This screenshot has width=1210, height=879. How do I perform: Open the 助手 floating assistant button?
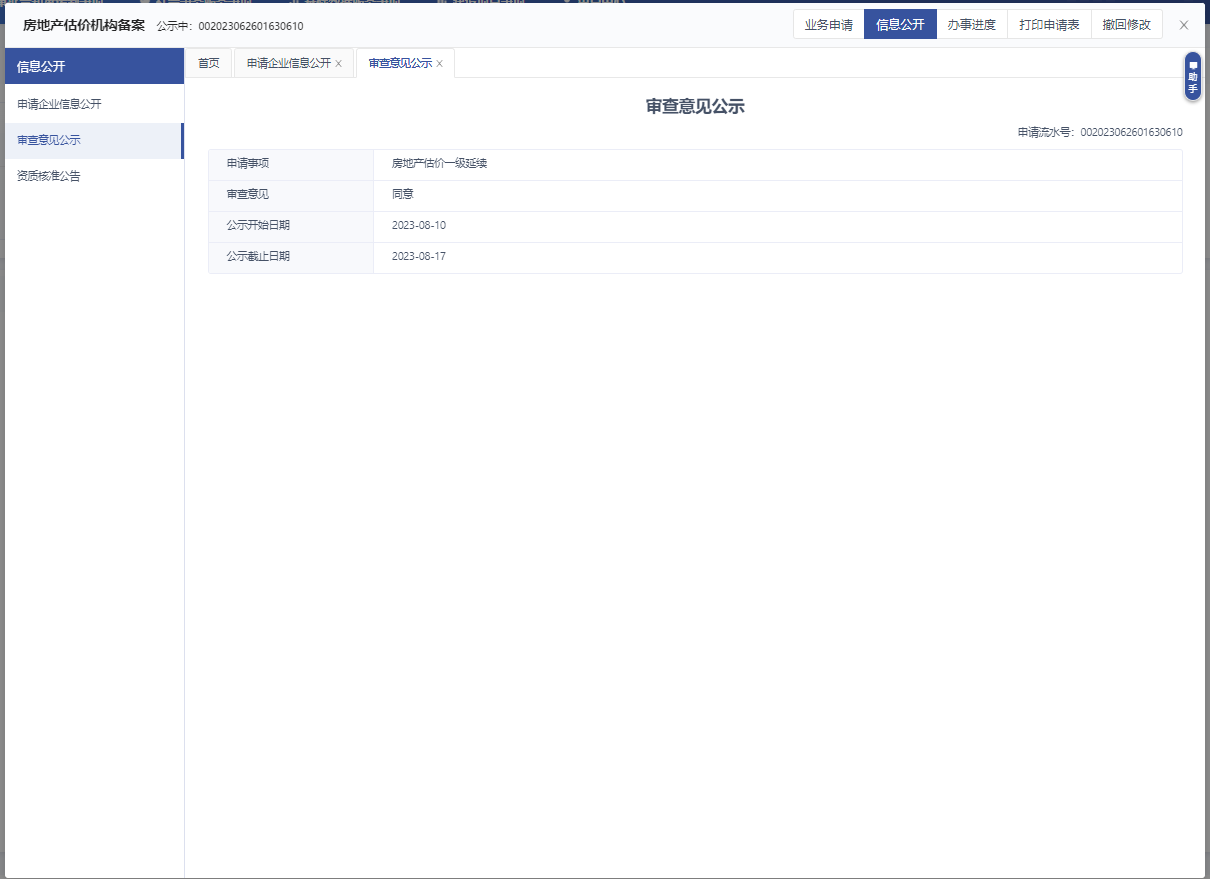1192,77
